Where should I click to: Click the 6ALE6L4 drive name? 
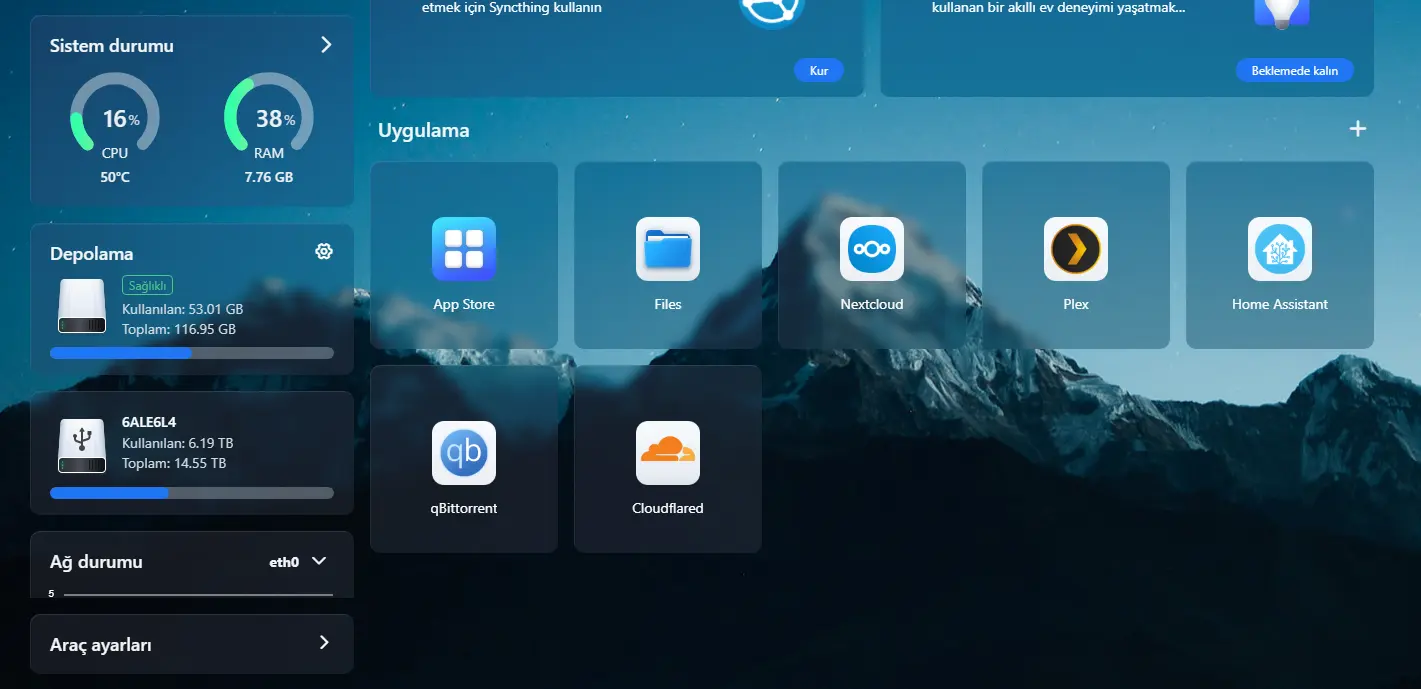tap(149, 422)
